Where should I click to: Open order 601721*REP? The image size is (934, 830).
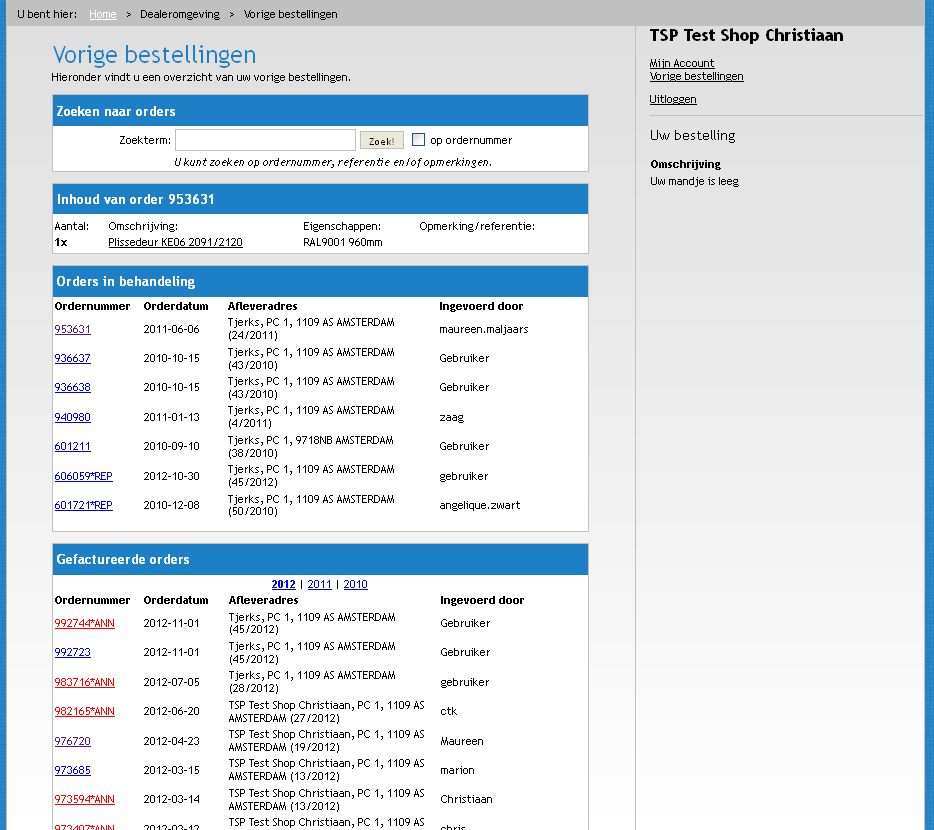tap(83, 505)
